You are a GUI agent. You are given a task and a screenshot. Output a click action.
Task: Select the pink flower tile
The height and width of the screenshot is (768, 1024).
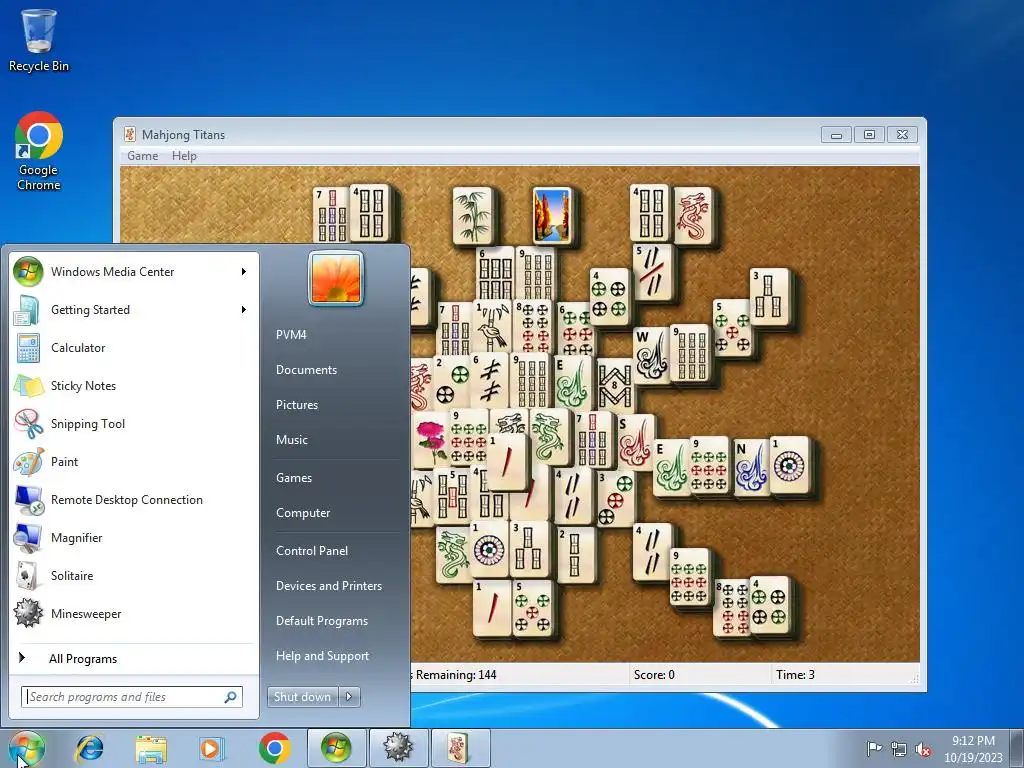point(430,440)
